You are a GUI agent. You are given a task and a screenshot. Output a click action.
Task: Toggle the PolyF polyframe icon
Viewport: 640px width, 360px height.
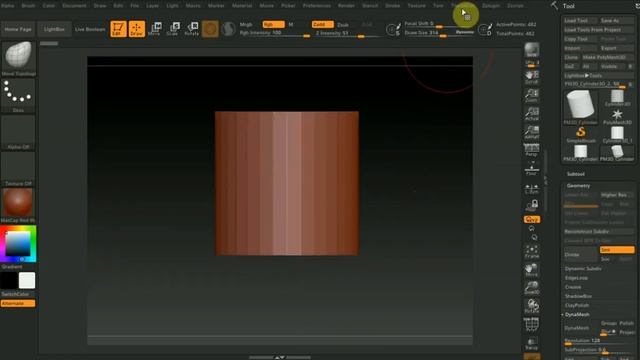coord(532,325)
